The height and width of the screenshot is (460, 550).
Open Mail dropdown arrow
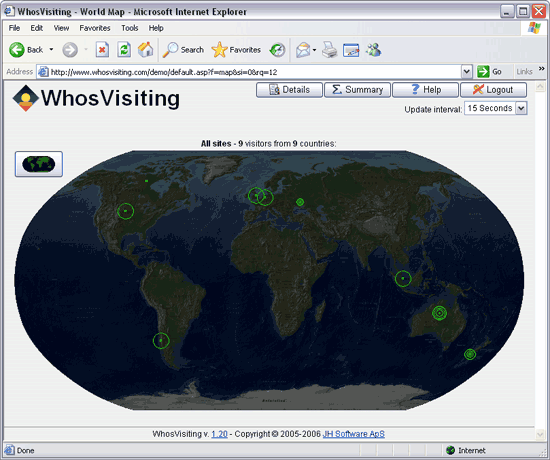[x=314, y=50]
